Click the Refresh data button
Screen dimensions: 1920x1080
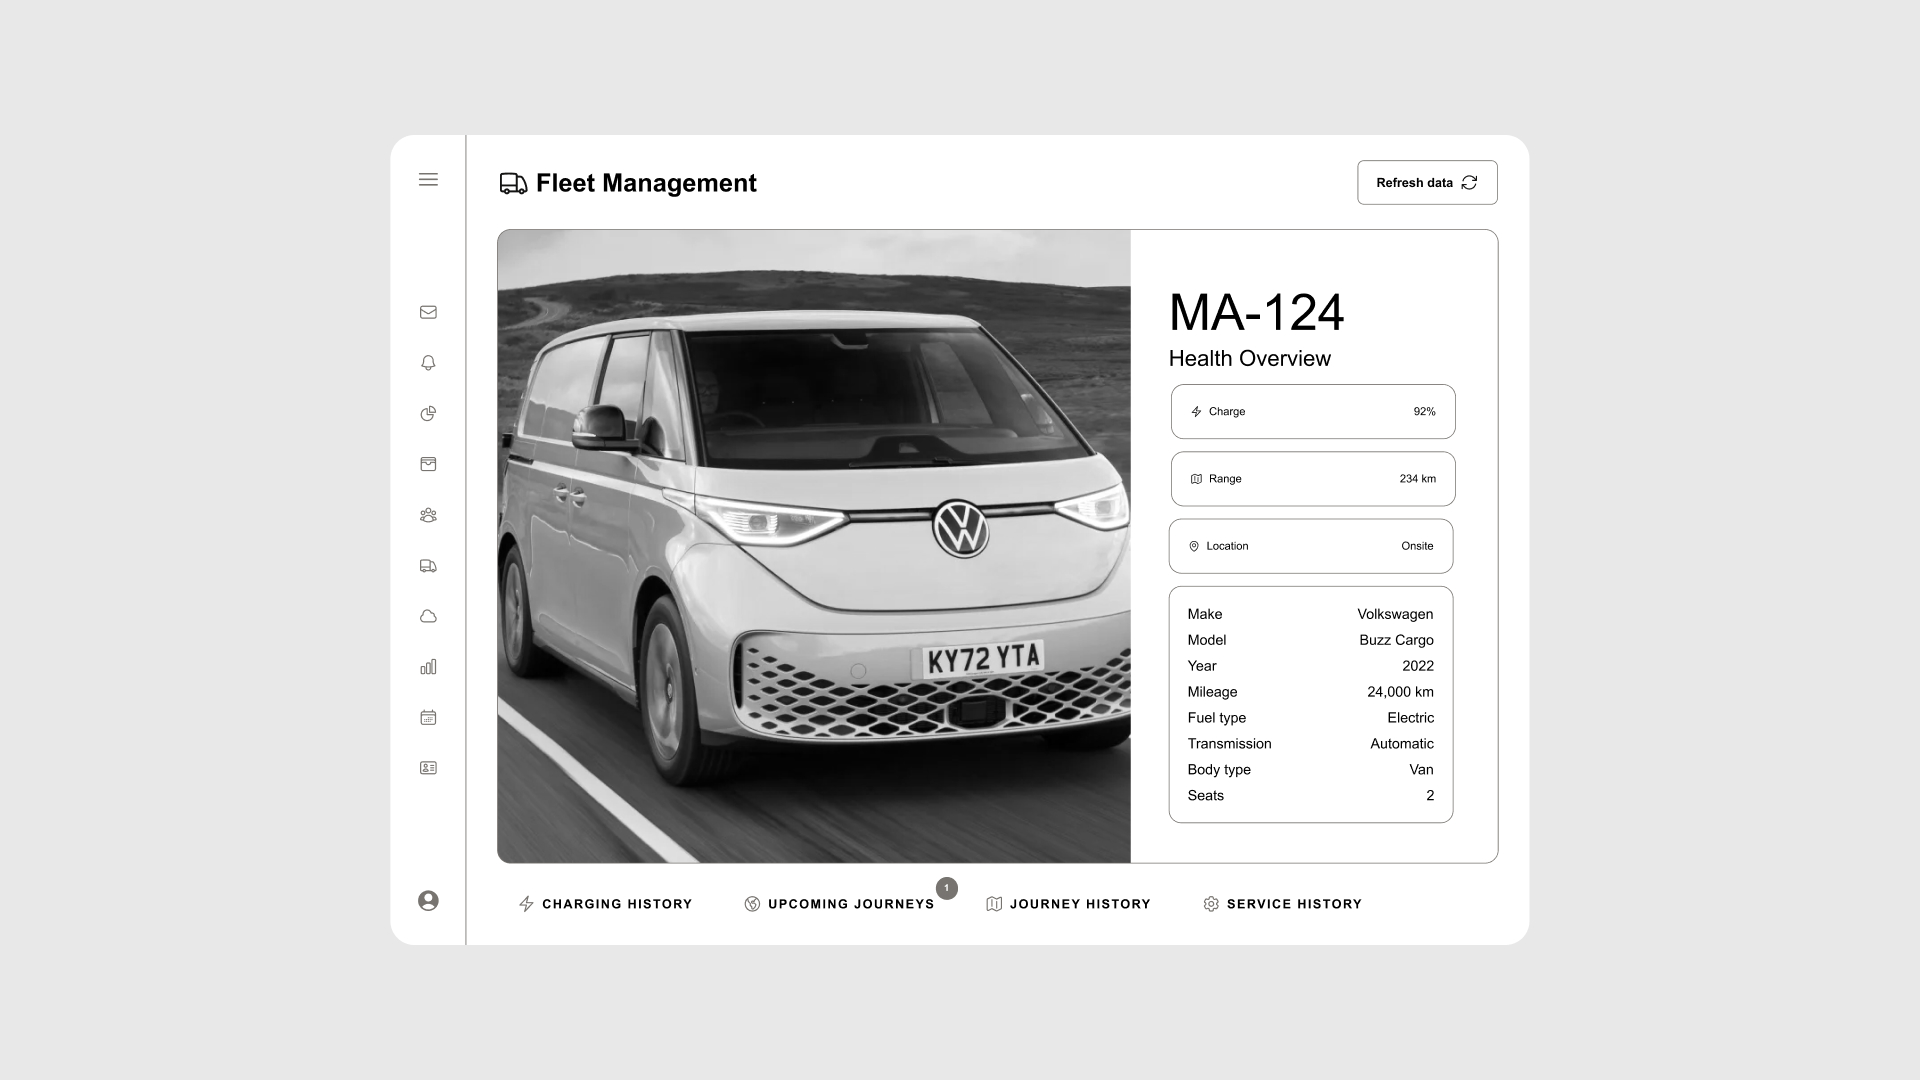pyautogui.click(x=1427, y=182)
